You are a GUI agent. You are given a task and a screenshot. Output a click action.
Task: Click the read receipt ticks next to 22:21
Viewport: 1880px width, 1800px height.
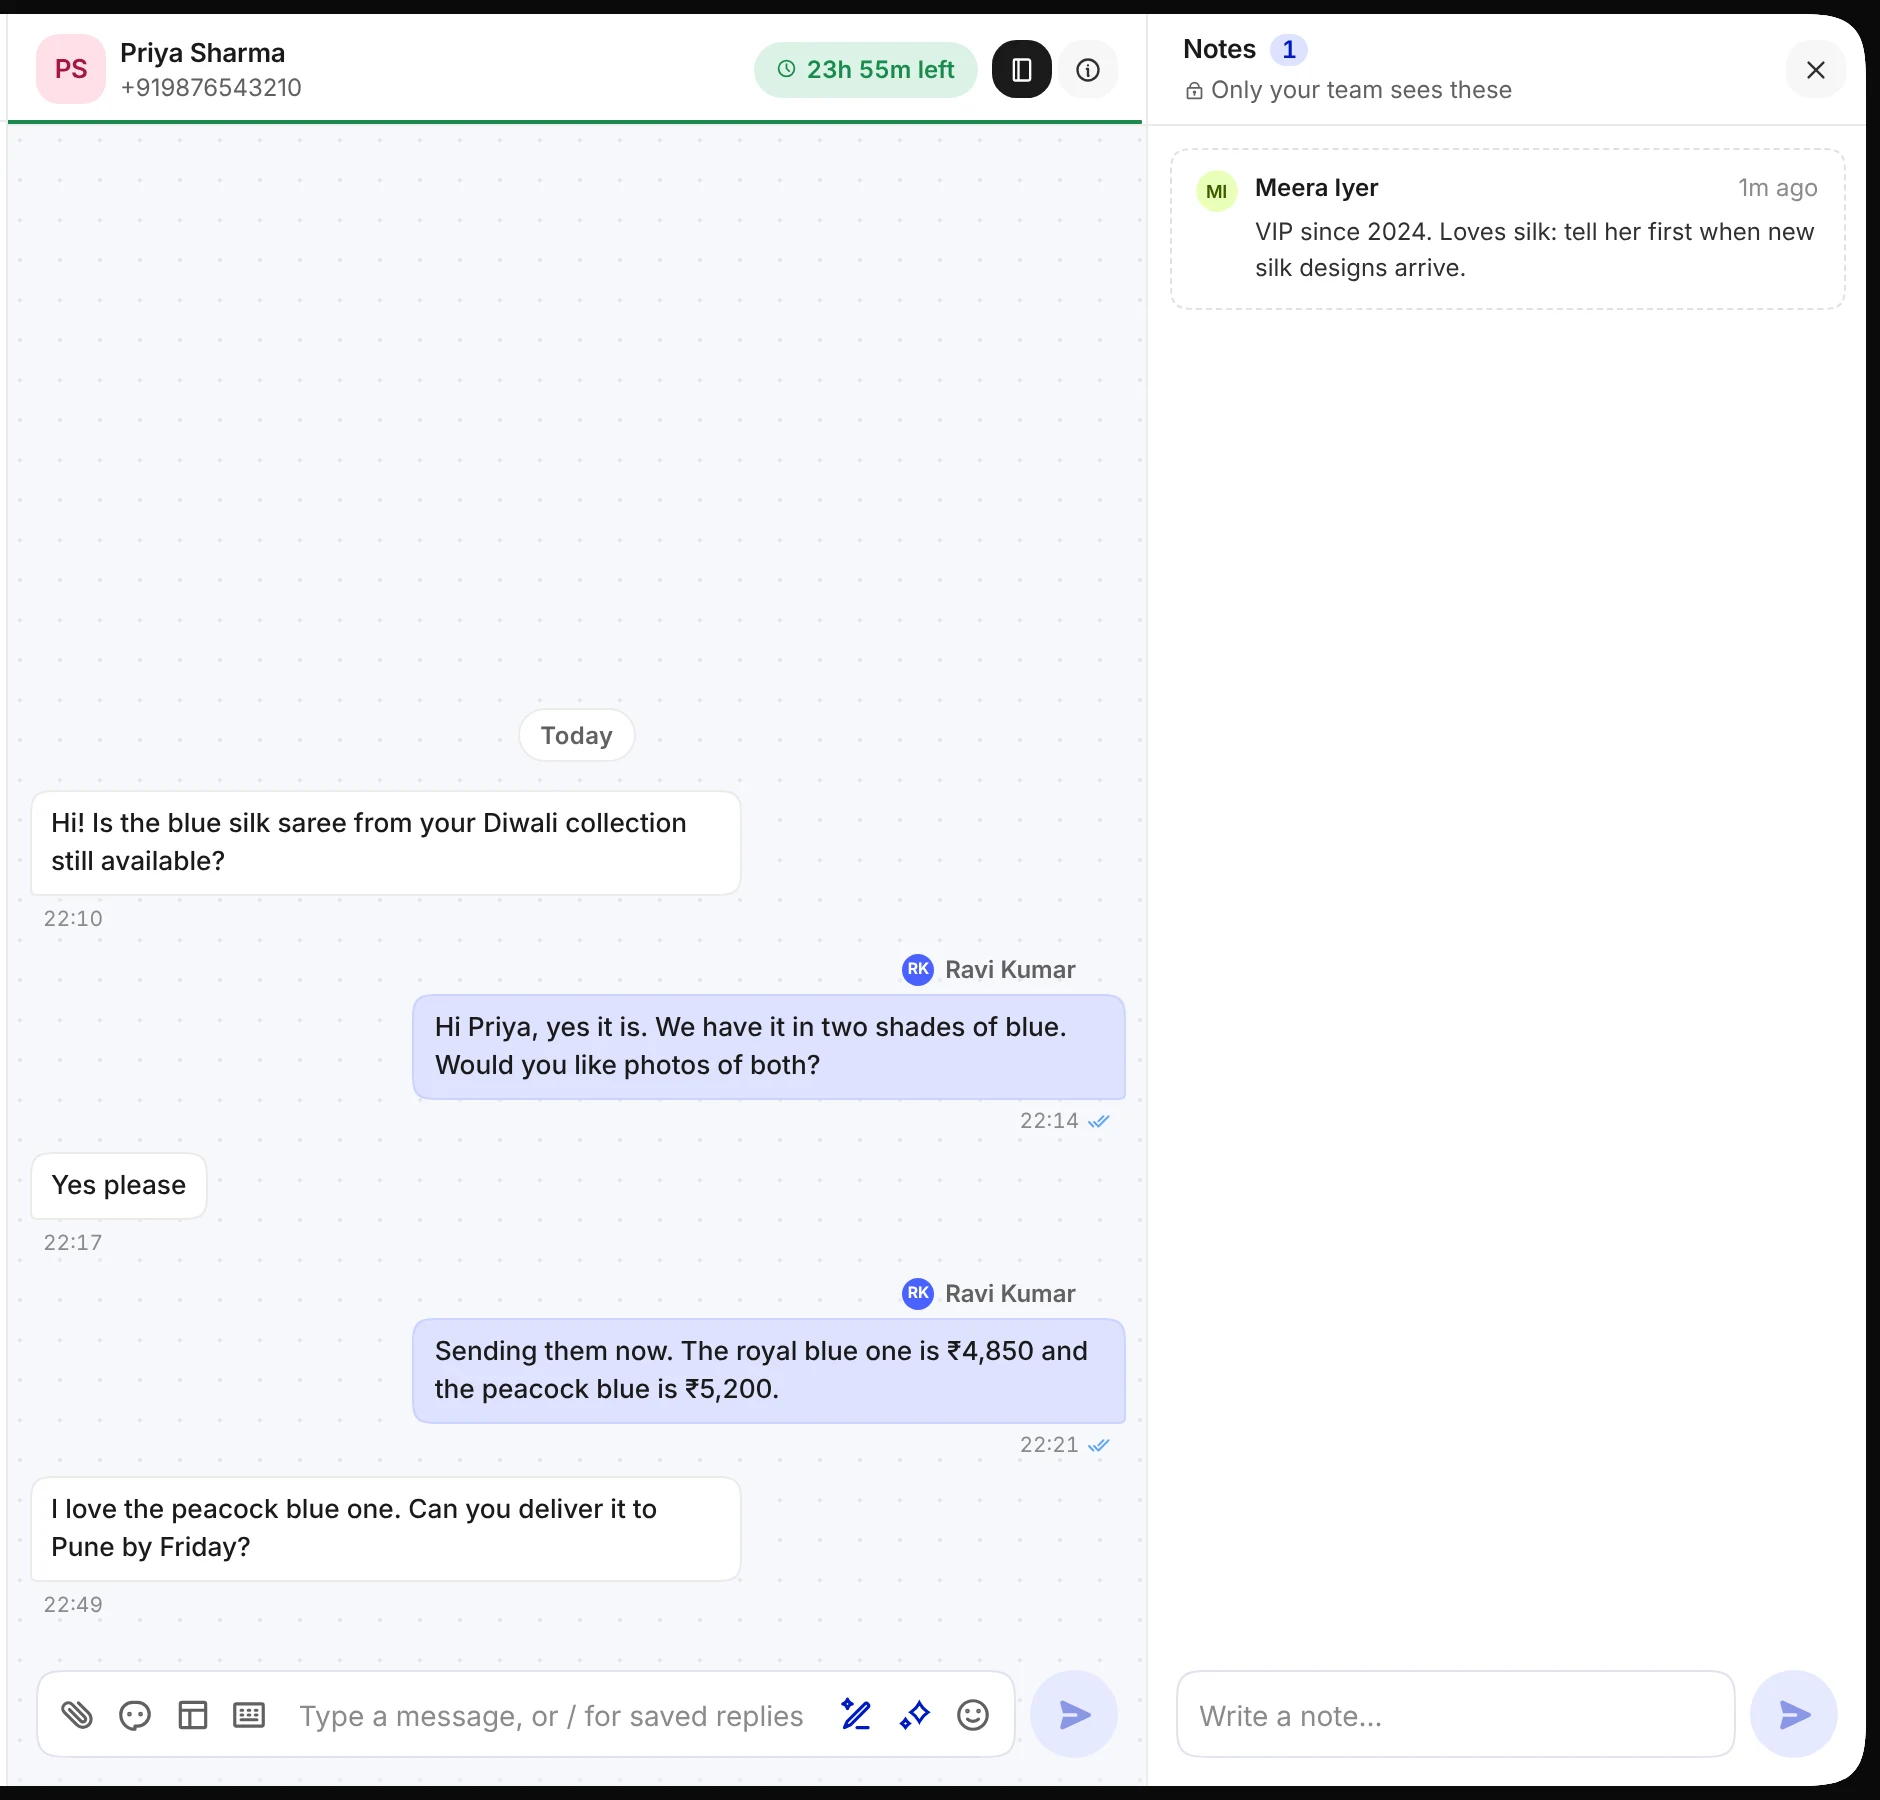coord(1099,1445)
